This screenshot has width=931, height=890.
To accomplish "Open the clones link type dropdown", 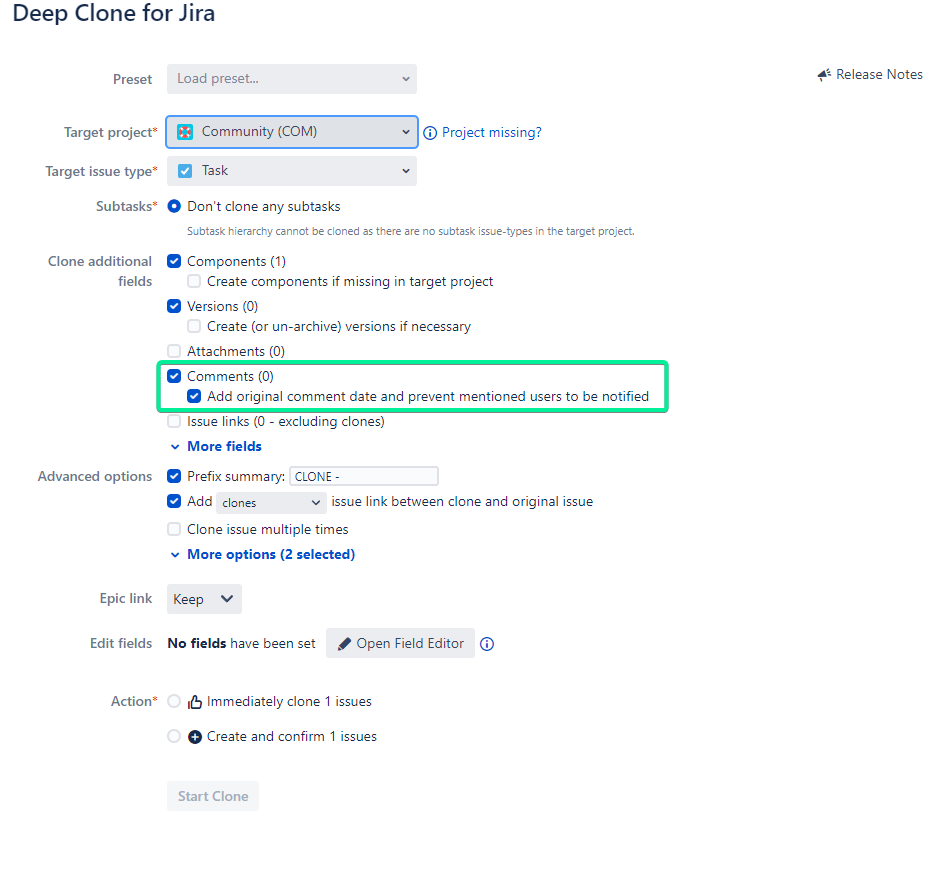I will point(271,503).
